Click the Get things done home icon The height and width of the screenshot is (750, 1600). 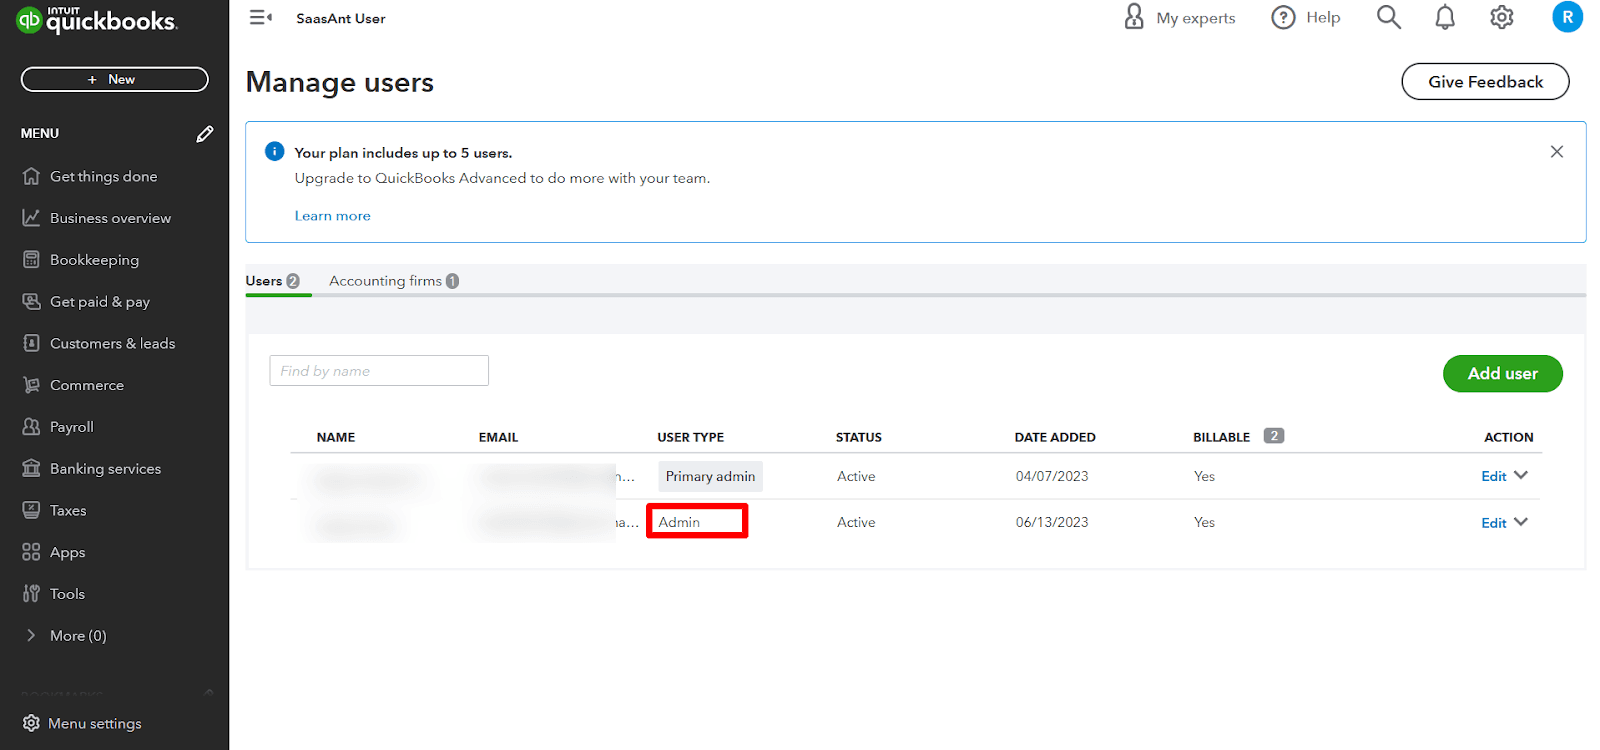tap(31, 176)
